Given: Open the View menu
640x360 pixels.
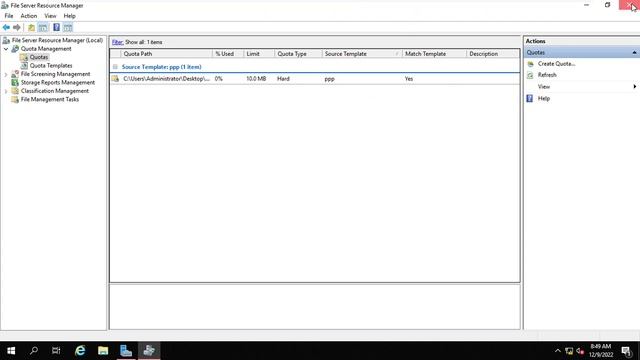Looking at the screenshot, I should click(x=50, y=16).
